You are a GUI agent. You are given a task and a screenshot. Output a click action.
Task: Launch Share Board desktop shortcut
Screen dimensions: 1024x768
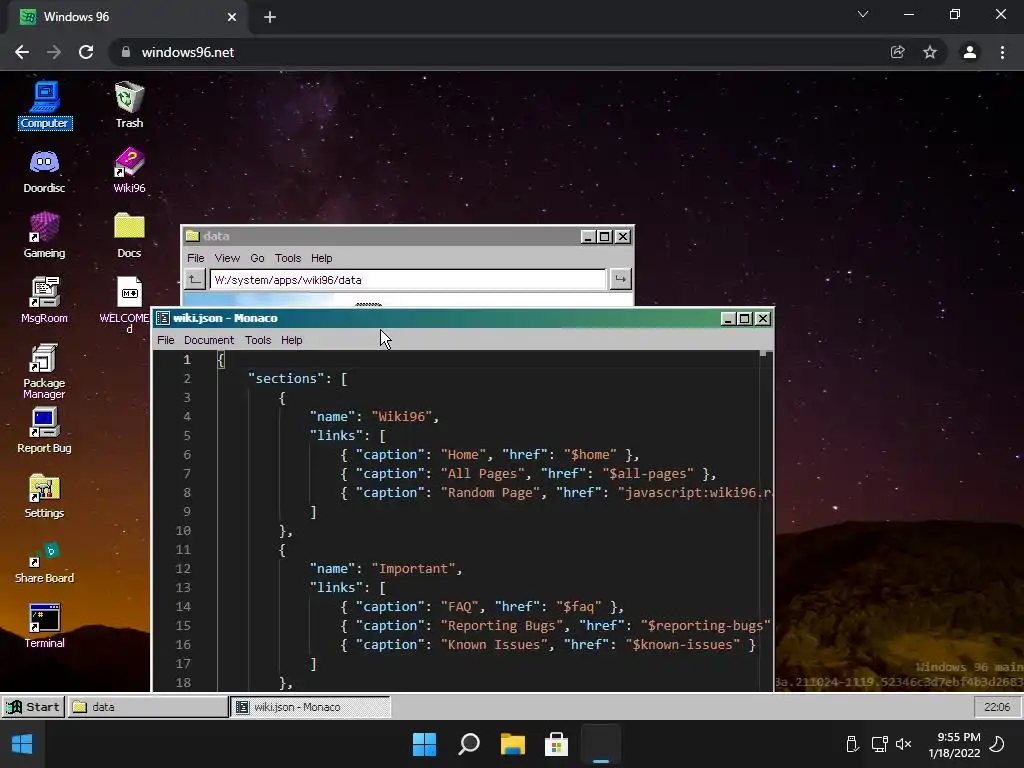44,562
